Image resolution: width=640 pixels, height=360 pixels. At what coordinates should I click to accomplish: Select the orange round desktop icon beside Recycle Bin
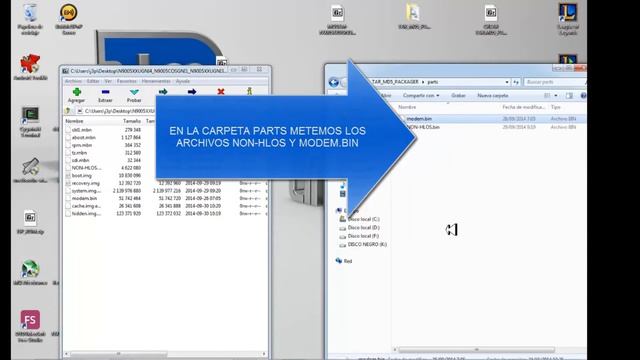click(69, 13)
